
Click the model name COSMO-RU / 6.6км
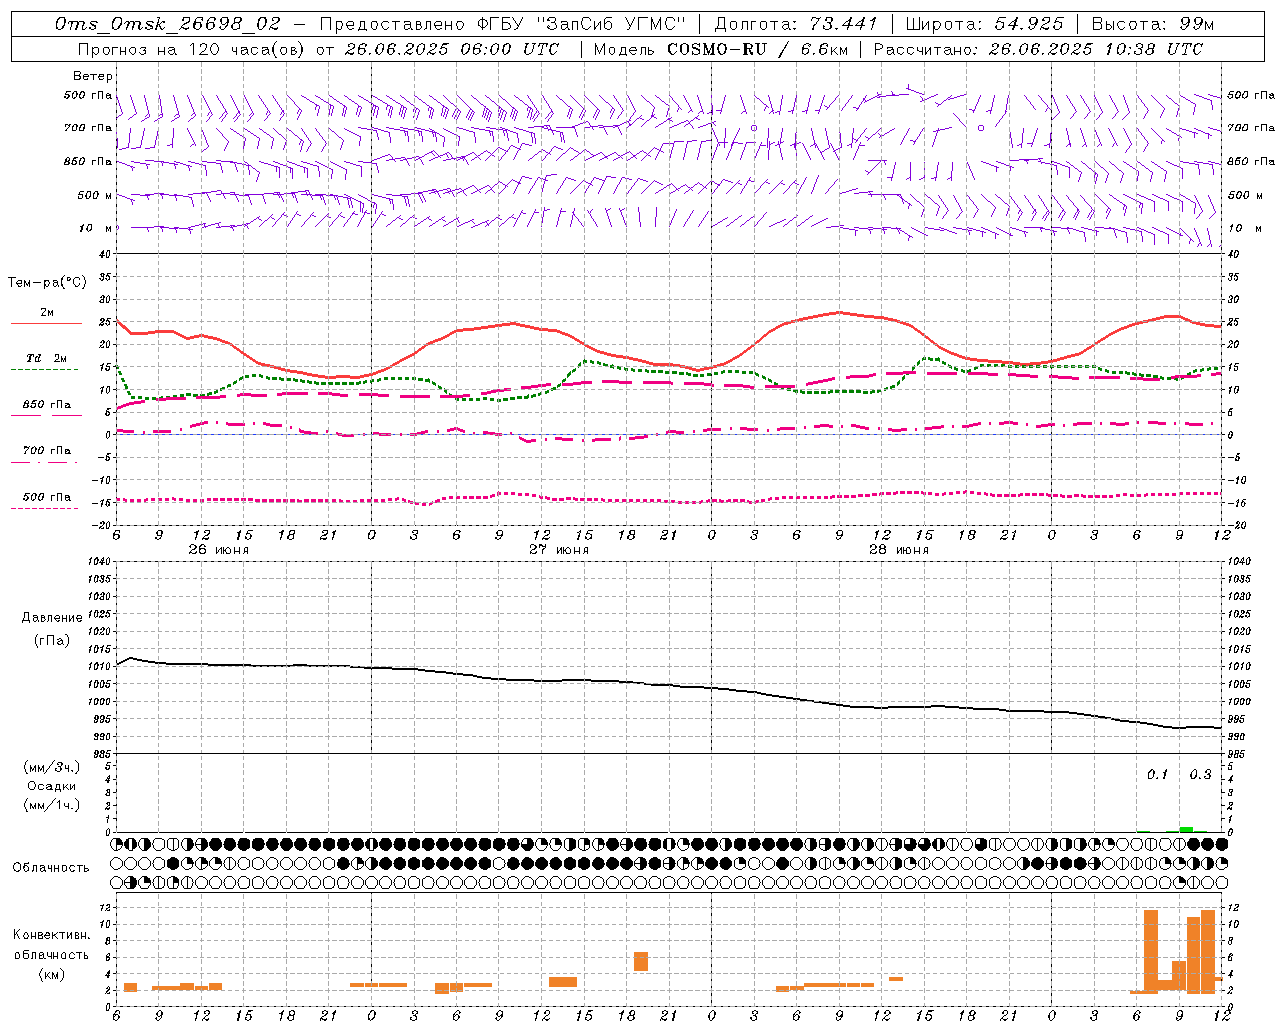pos(756,48)
